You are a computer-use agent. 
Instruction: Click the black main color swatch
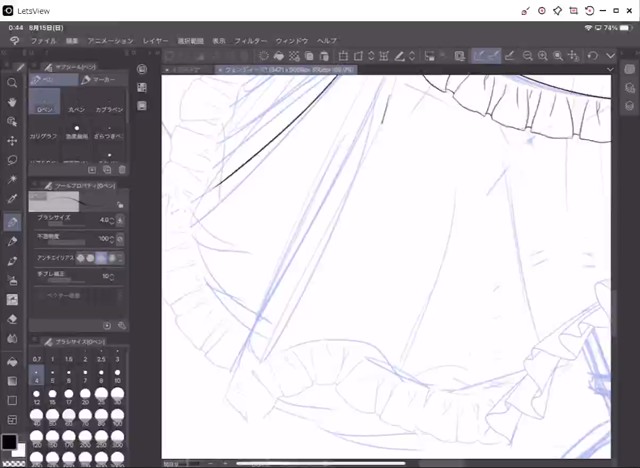coord(9,442)
